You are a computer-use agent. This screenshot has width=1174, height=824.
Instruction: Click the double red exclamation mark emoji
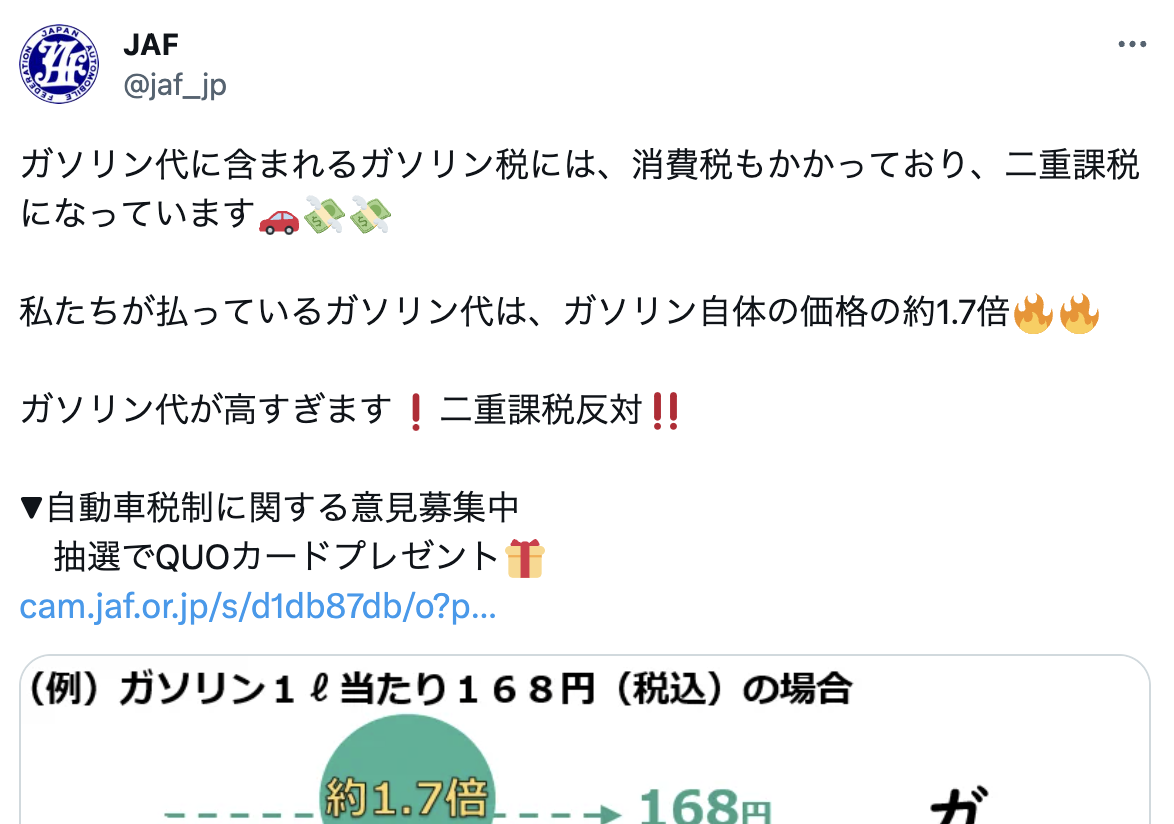pyautogui.click(x=665, y=411)
